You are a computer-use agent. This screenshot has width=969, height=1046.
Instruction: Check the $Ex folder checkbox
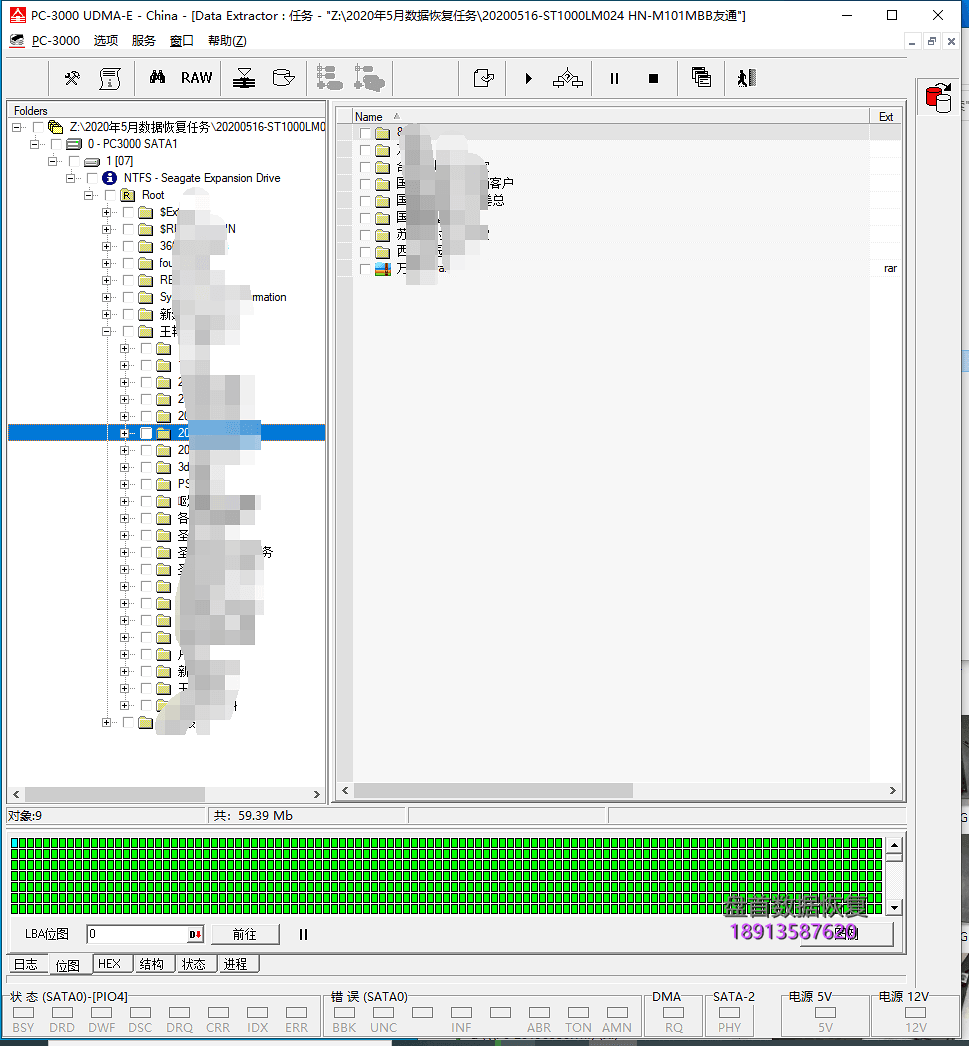[128, 212]
